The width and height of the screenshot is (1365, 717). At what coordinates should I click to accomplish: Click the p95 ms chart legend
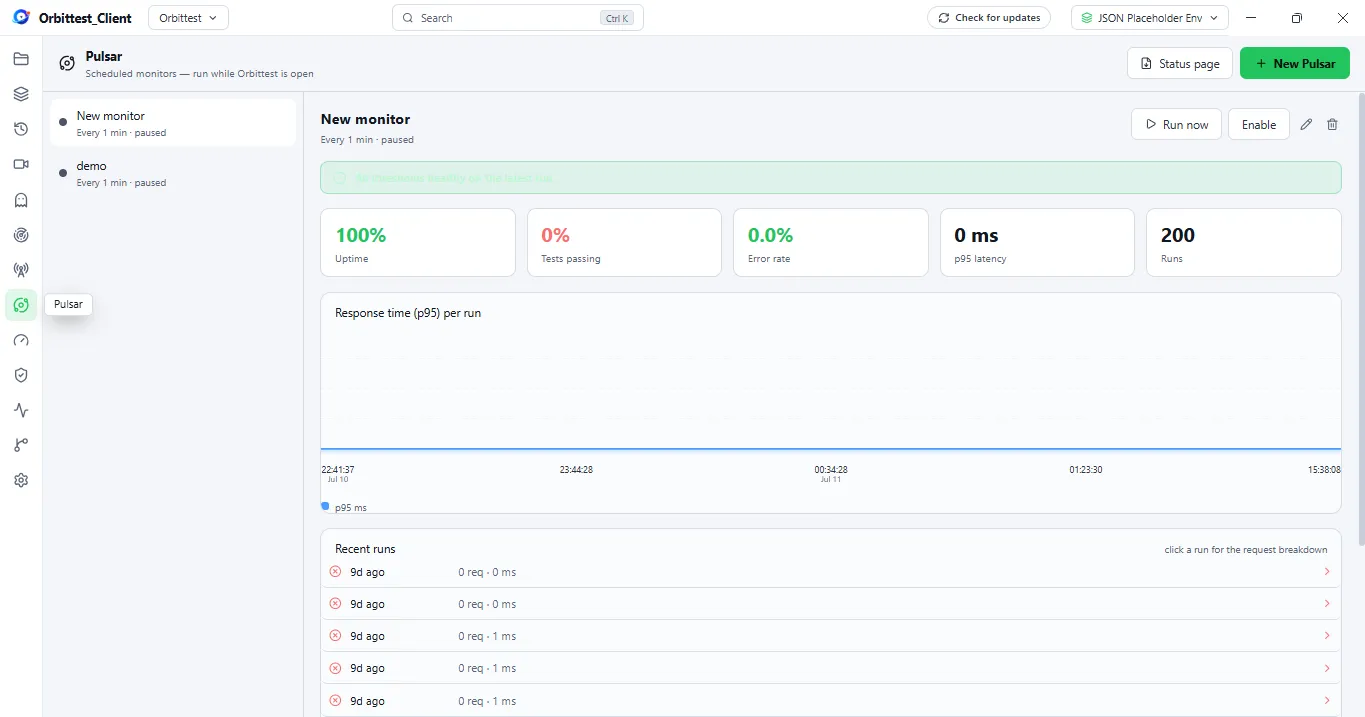[344, 507]
